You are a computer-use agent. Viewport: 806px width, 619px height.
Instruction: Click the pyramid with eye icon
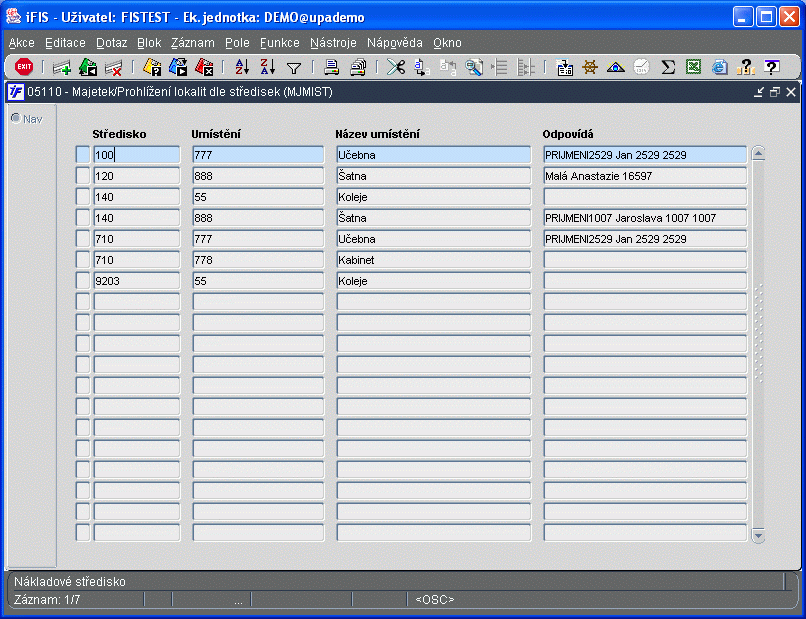coord(616,67)
